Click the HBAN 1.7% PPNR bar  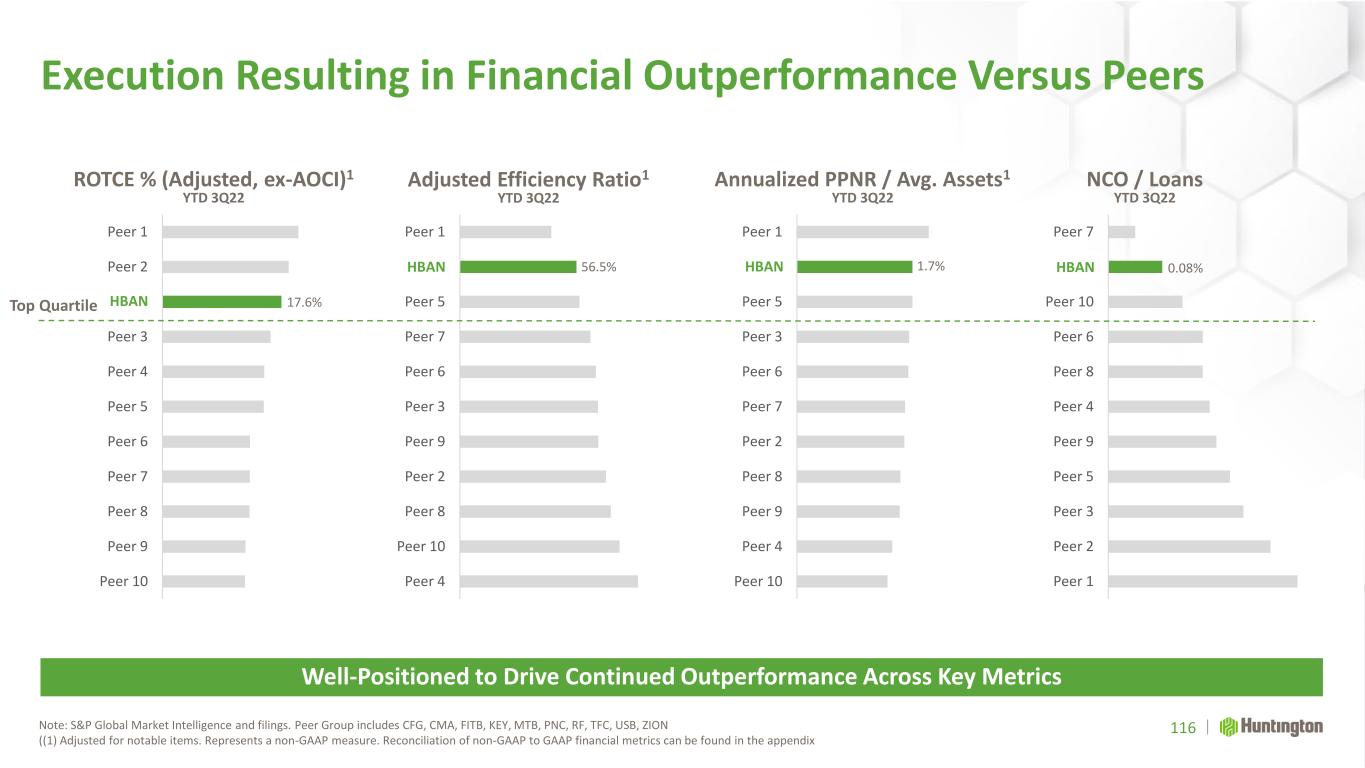click(855, 267)
